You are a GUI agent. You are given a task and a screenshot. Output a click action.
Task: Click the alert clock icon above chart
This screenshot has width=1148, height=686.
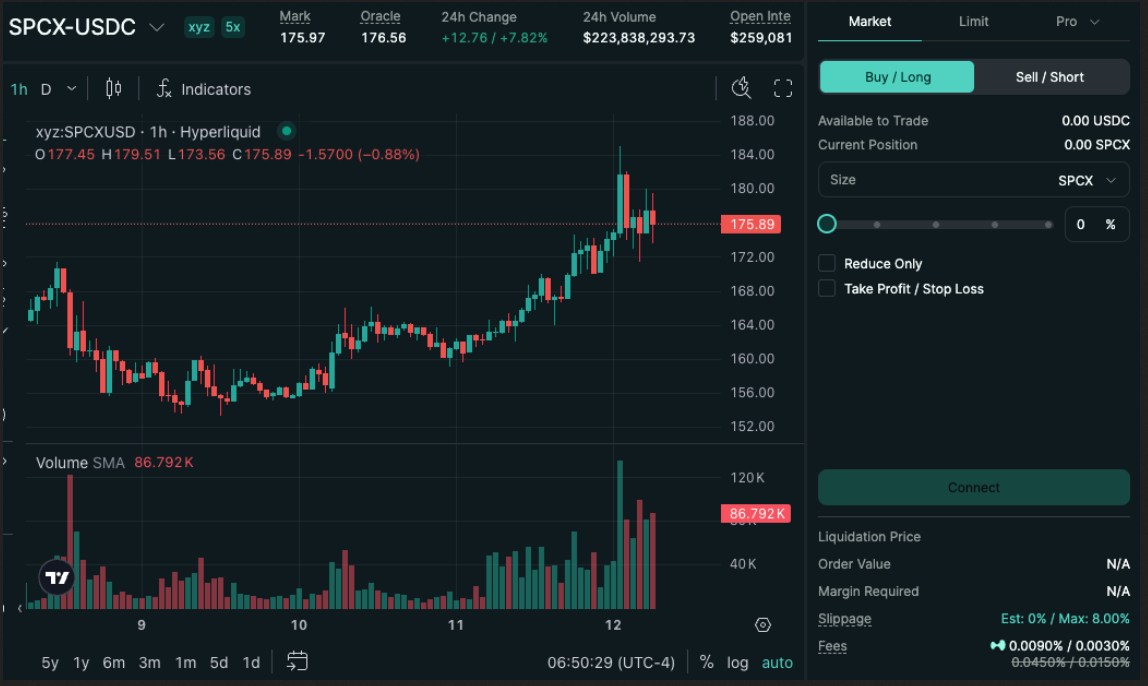741,88
